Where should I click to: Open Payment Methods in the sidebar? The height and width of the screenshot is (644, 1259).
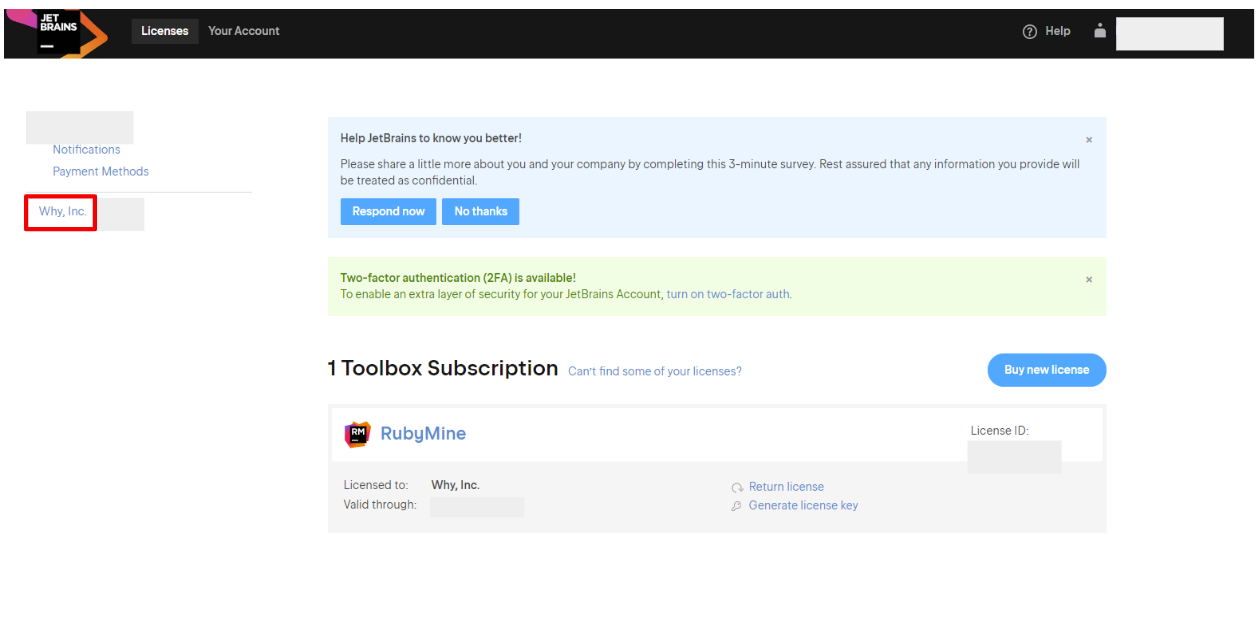click(100, 171)
